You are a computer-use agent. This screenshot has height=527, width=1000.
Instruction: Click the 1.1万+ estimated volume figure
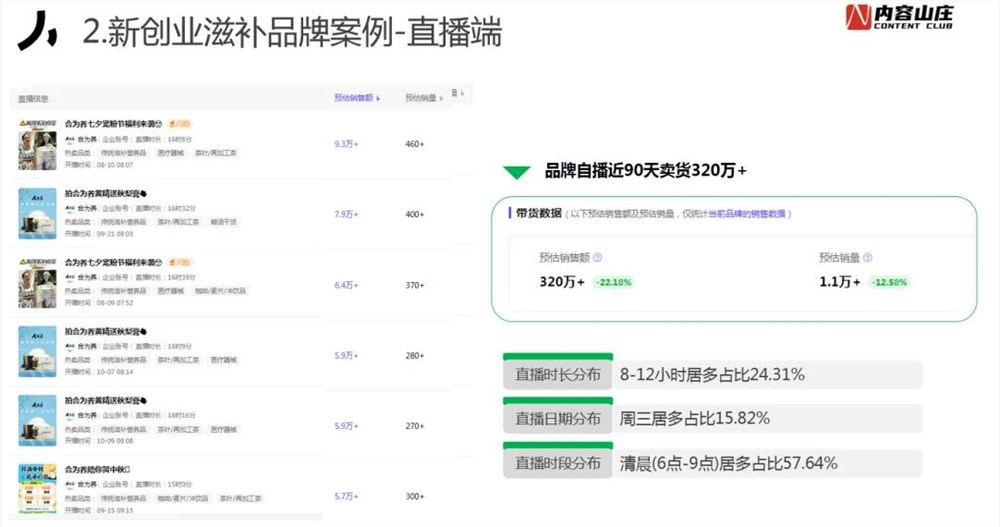point(840,282)
